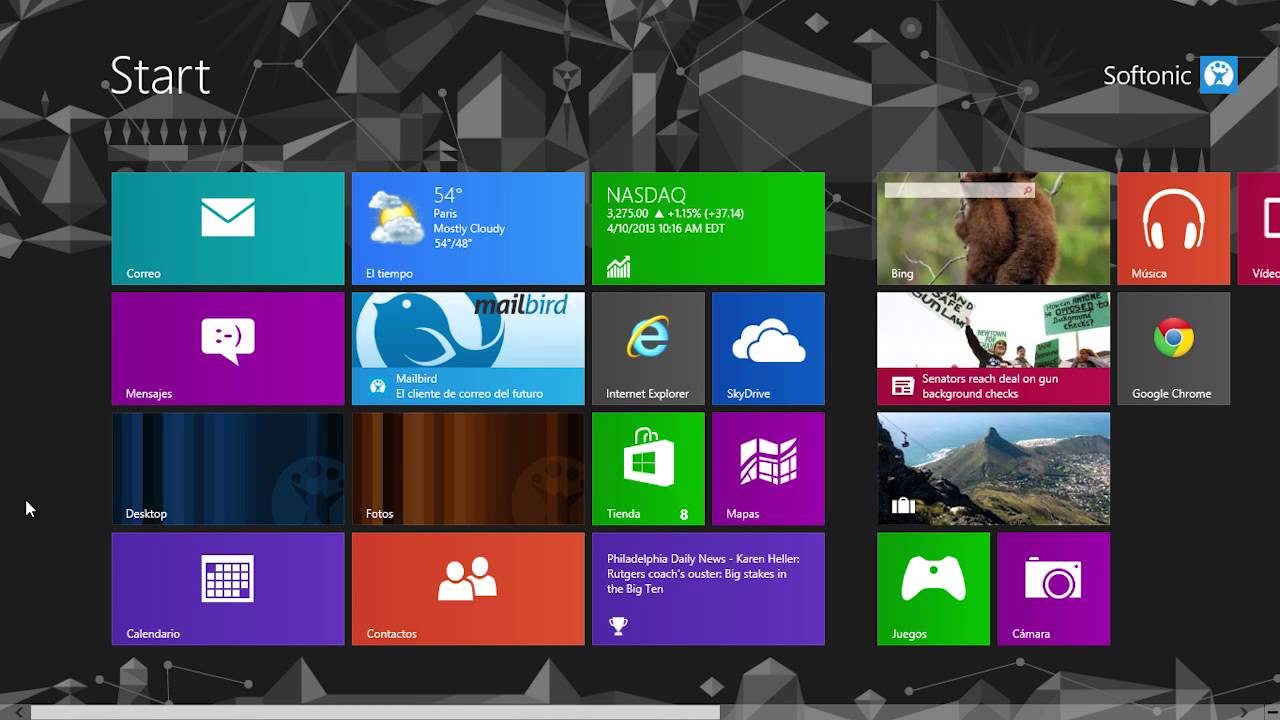Launch the Mensajes messaging tile
The width and height of the screenshot is (1280, 720).
pyautogui.click(x=228, y=349)
